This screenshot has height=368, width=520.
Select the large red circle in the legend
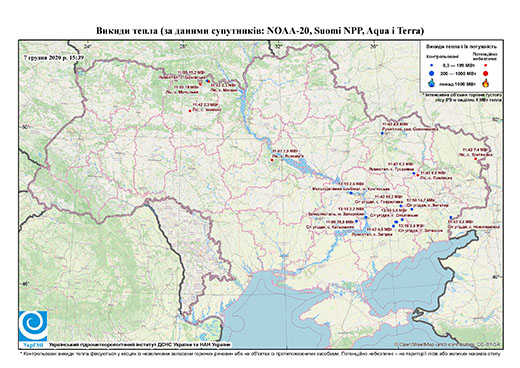pos(486,74)
